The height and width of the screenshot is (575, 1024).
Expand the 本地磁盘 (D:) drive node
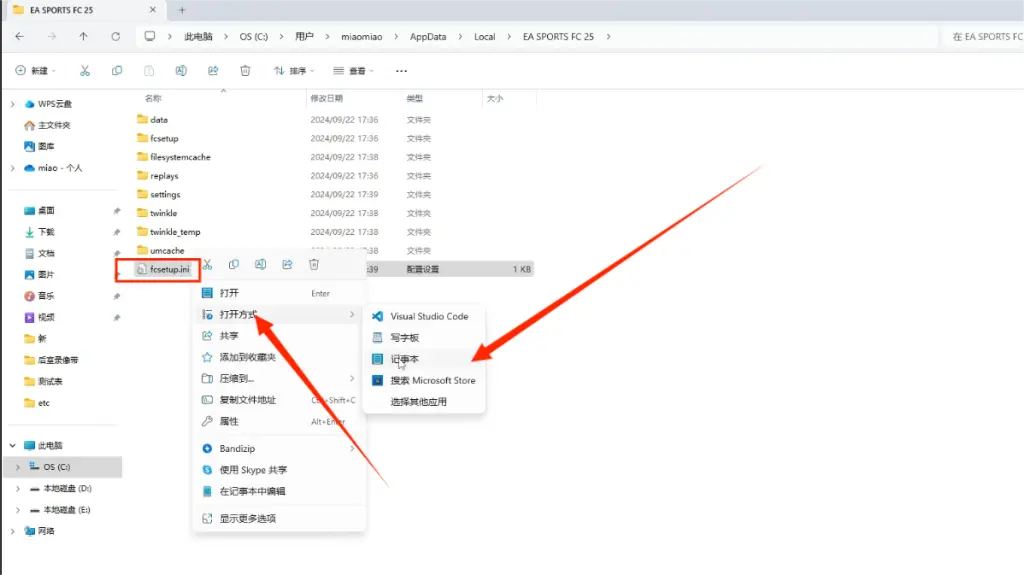pyautogui.click(x=18, y=489)
